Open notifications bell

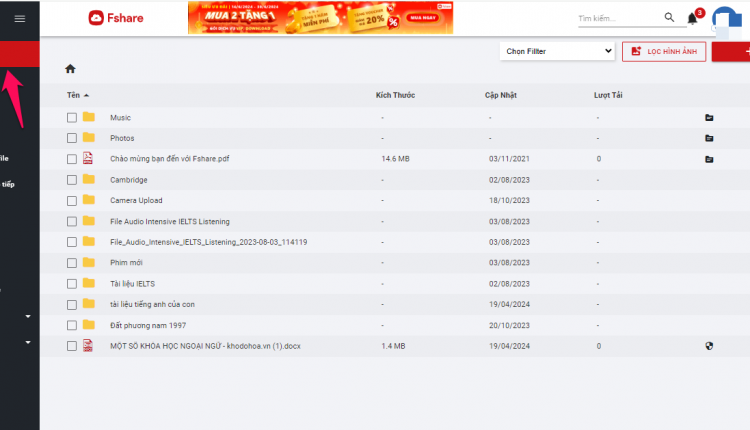(x=692, y=19)
